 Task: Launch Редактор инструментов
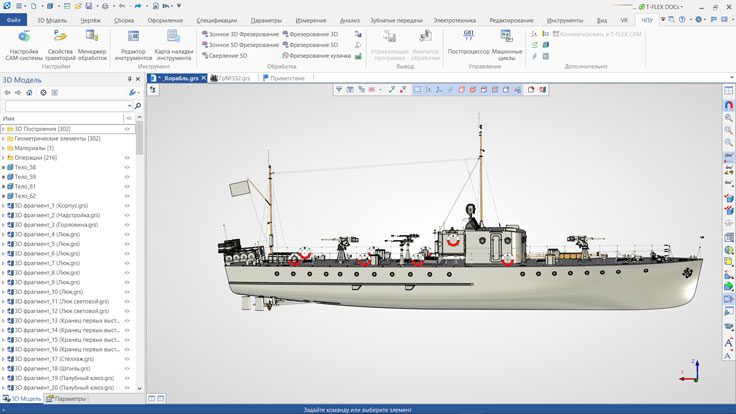(133, 45)
